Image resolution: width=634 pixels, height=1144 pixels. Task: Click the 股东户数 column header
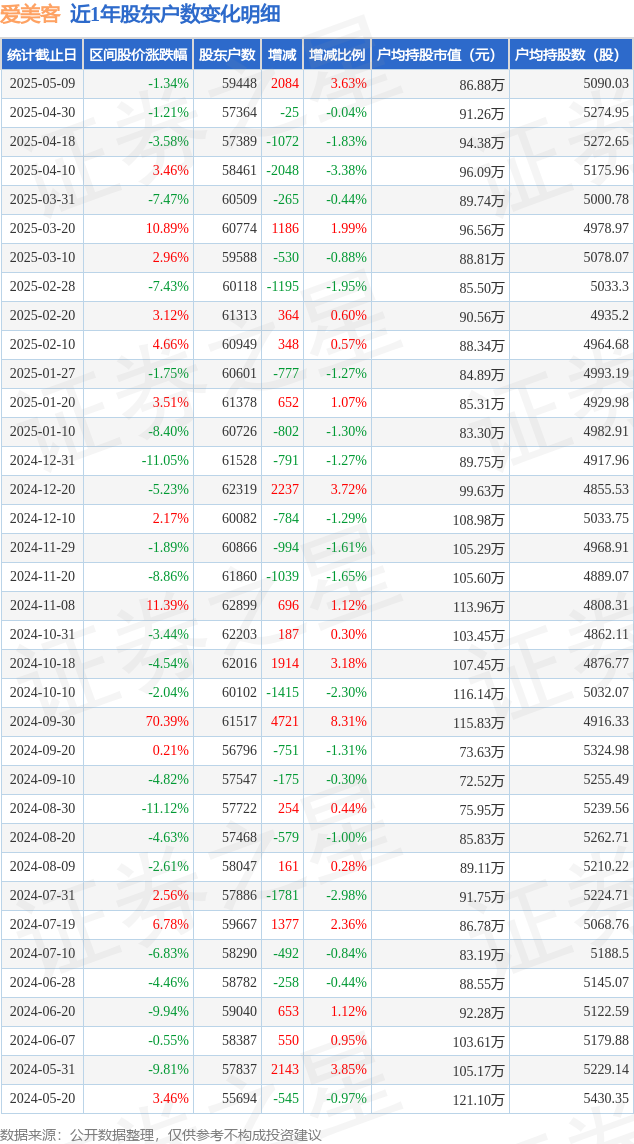coord(227,55)
